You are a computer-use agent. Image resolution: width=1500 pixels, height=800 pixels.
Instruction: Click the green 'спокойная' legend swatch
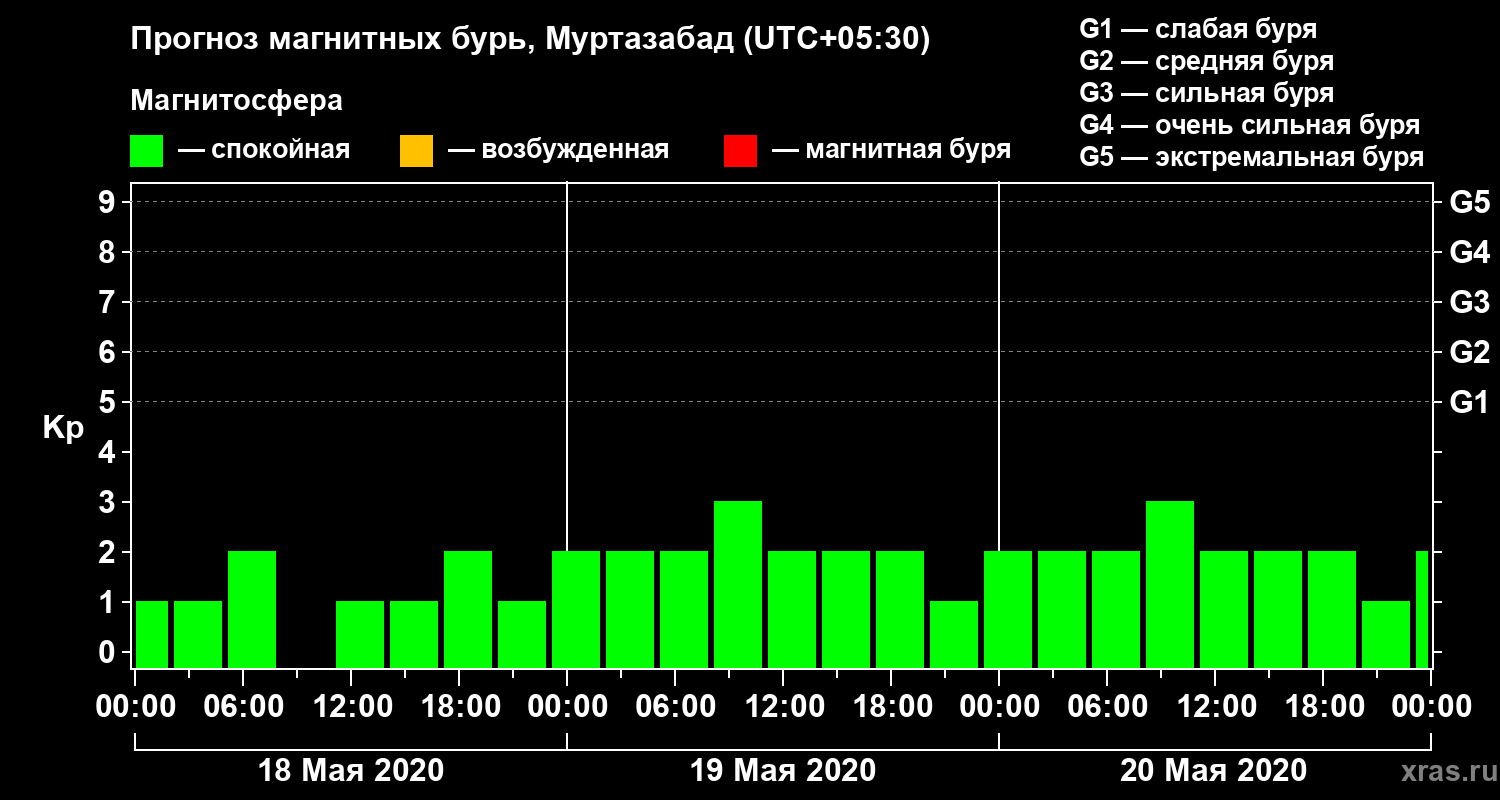[147, 151]
